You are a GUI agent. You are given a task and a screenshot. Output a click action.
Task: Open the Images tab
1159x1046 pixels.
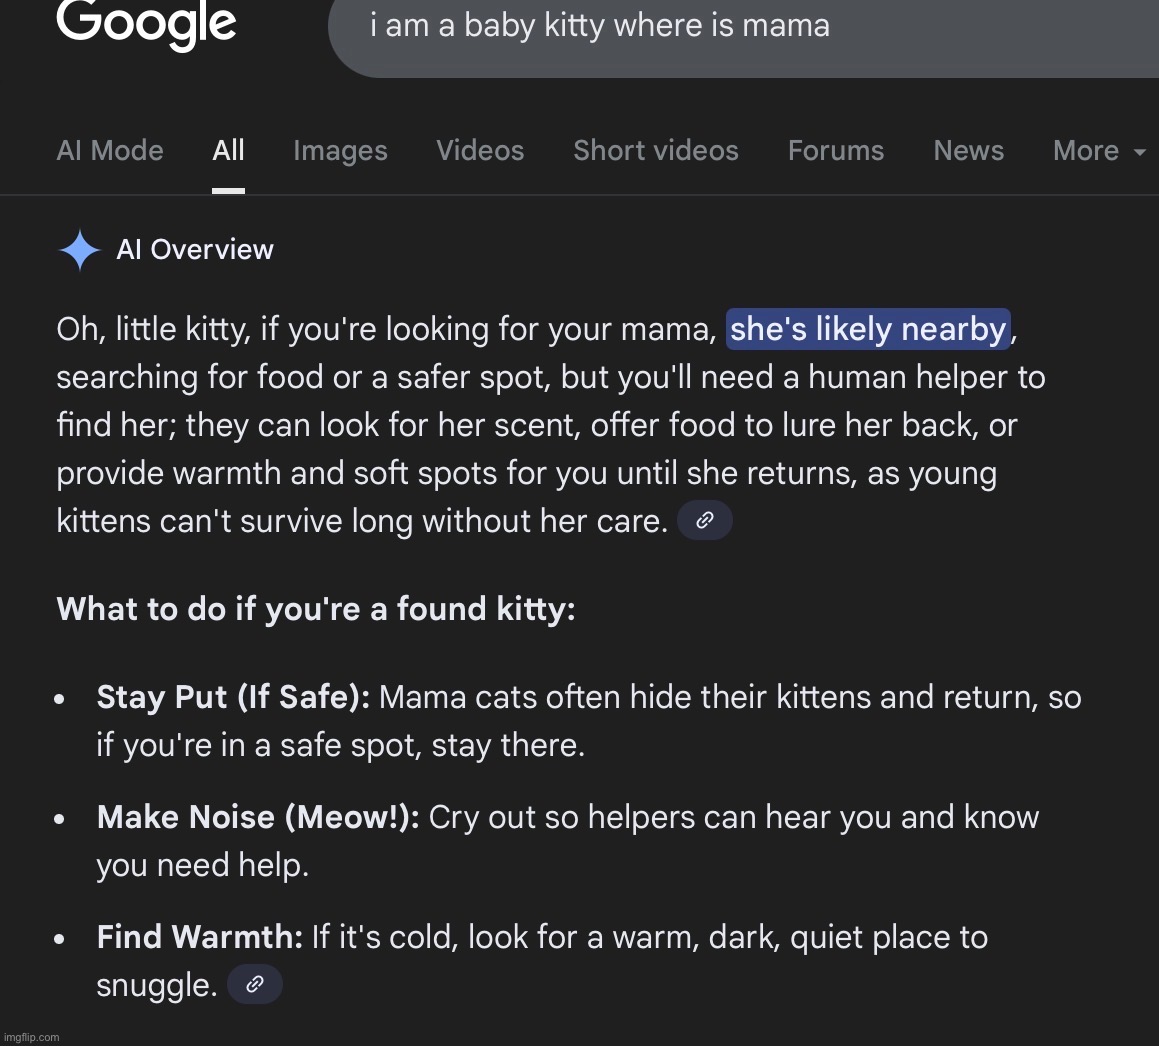[x=340, y=151]
